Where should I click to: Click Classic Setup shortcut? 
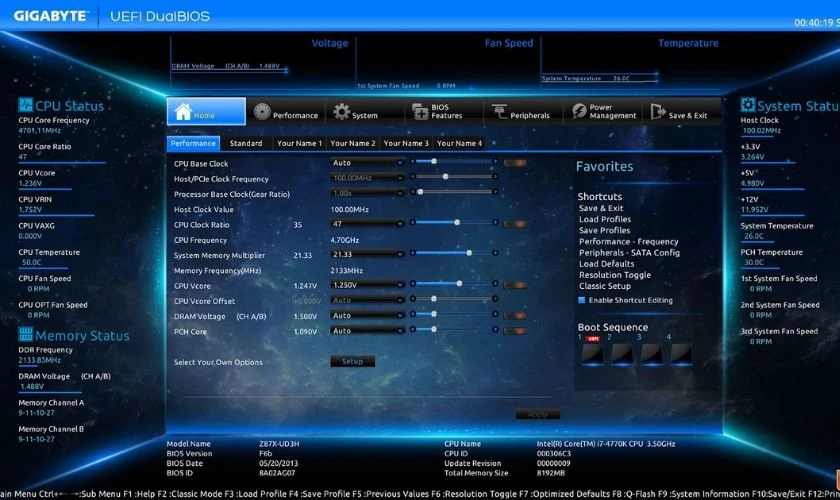click(x=605, y=286)
